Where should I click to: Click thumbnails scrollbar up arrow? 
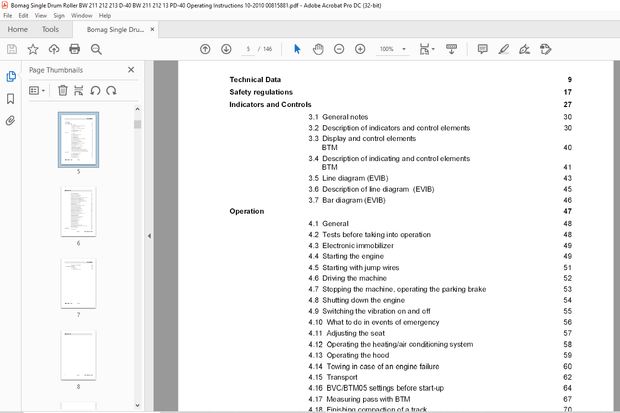click(x=137, y=109)
